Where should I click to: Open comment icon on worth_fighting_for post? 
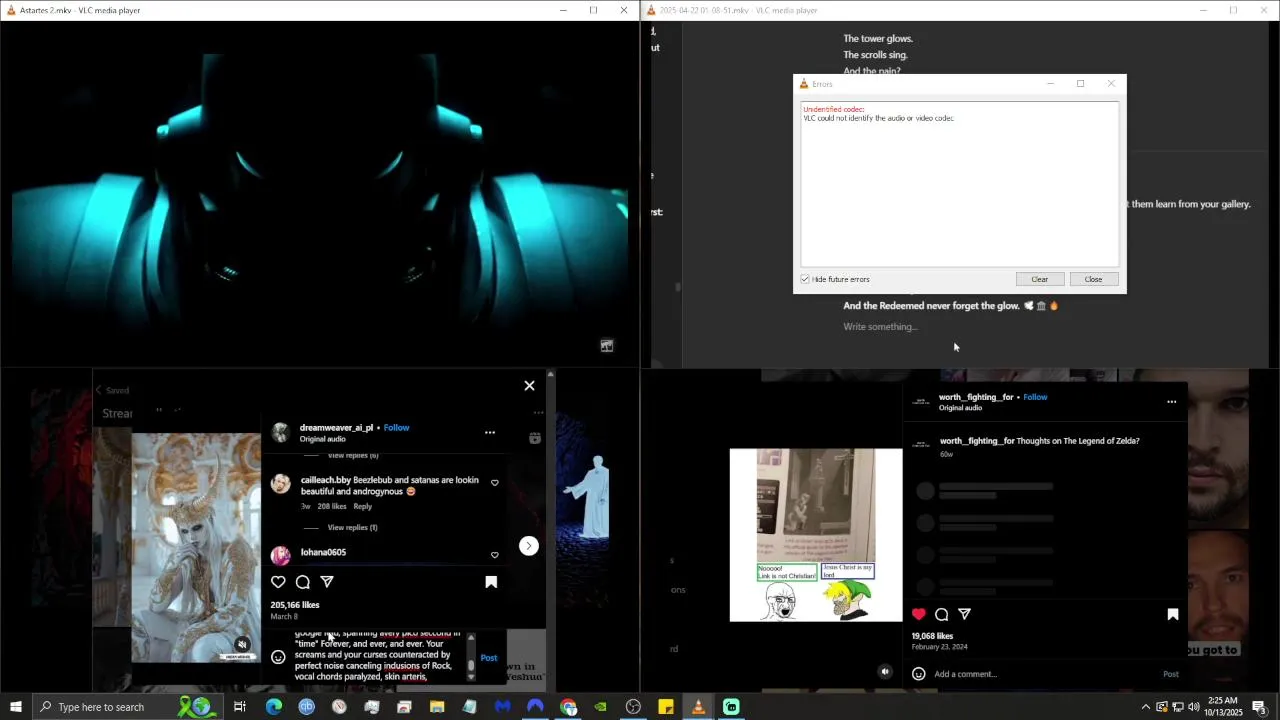(x=942, y=614)
